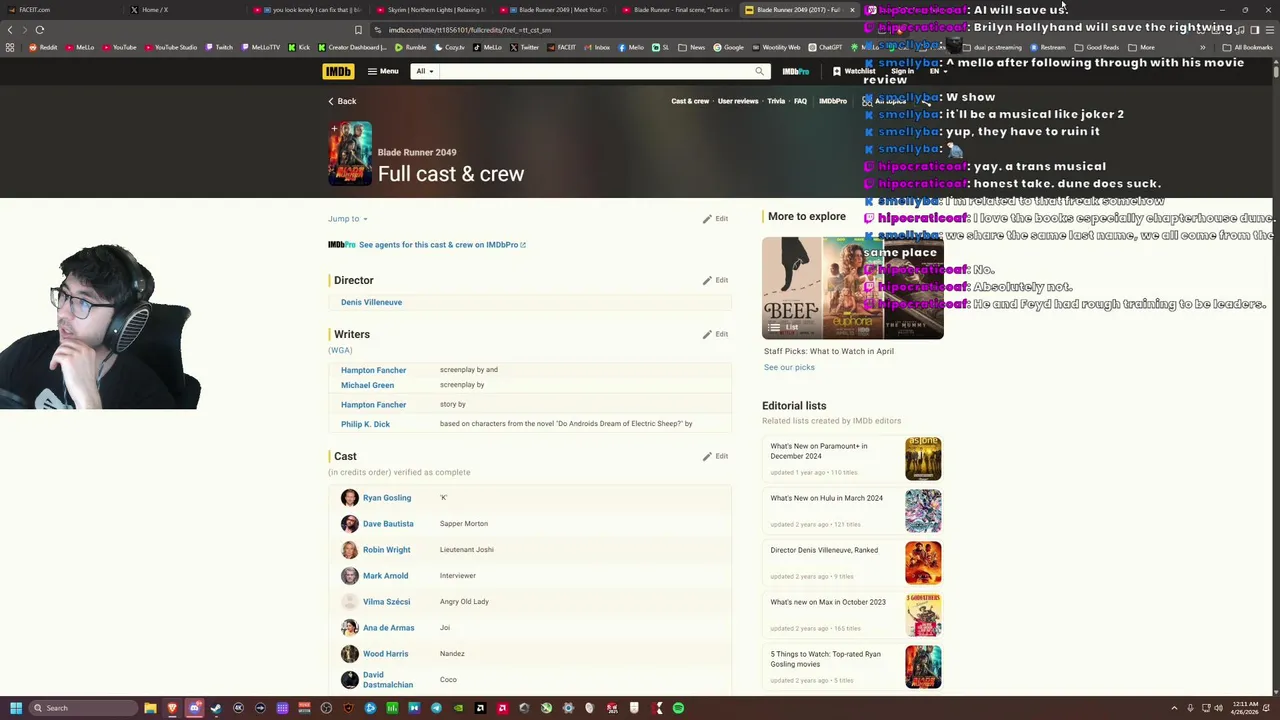See agents for this cast on IMDbPro

442,245
